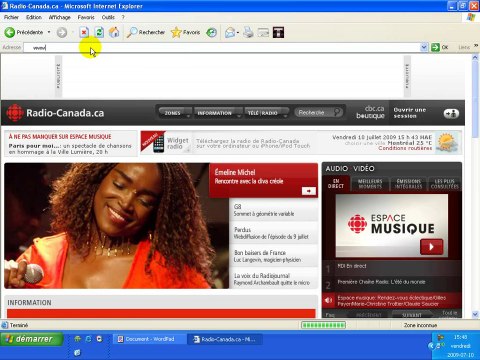The height and width of the screenshot is (360, 480).
Task: Select the ÉMISSIONS INTÉGRALES tab
Action: [x=408, y=184]
